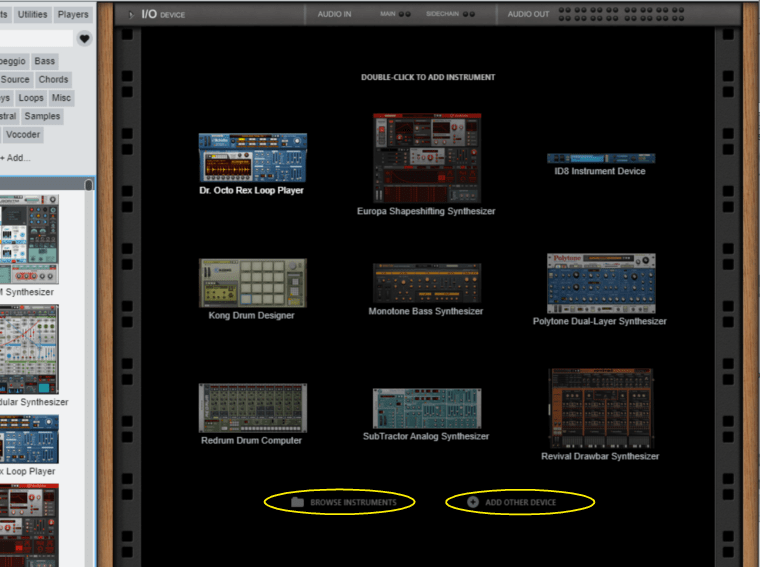Click the Add tag link
This screenshot has height=567, width=764.
tap(16, 158)
